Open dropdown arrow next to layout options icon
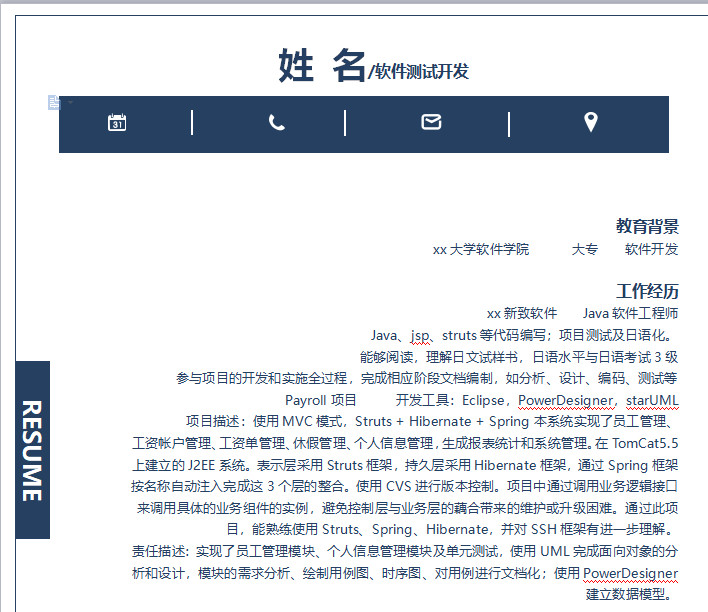This screenshot has height=612, width=708. point(70,103)
